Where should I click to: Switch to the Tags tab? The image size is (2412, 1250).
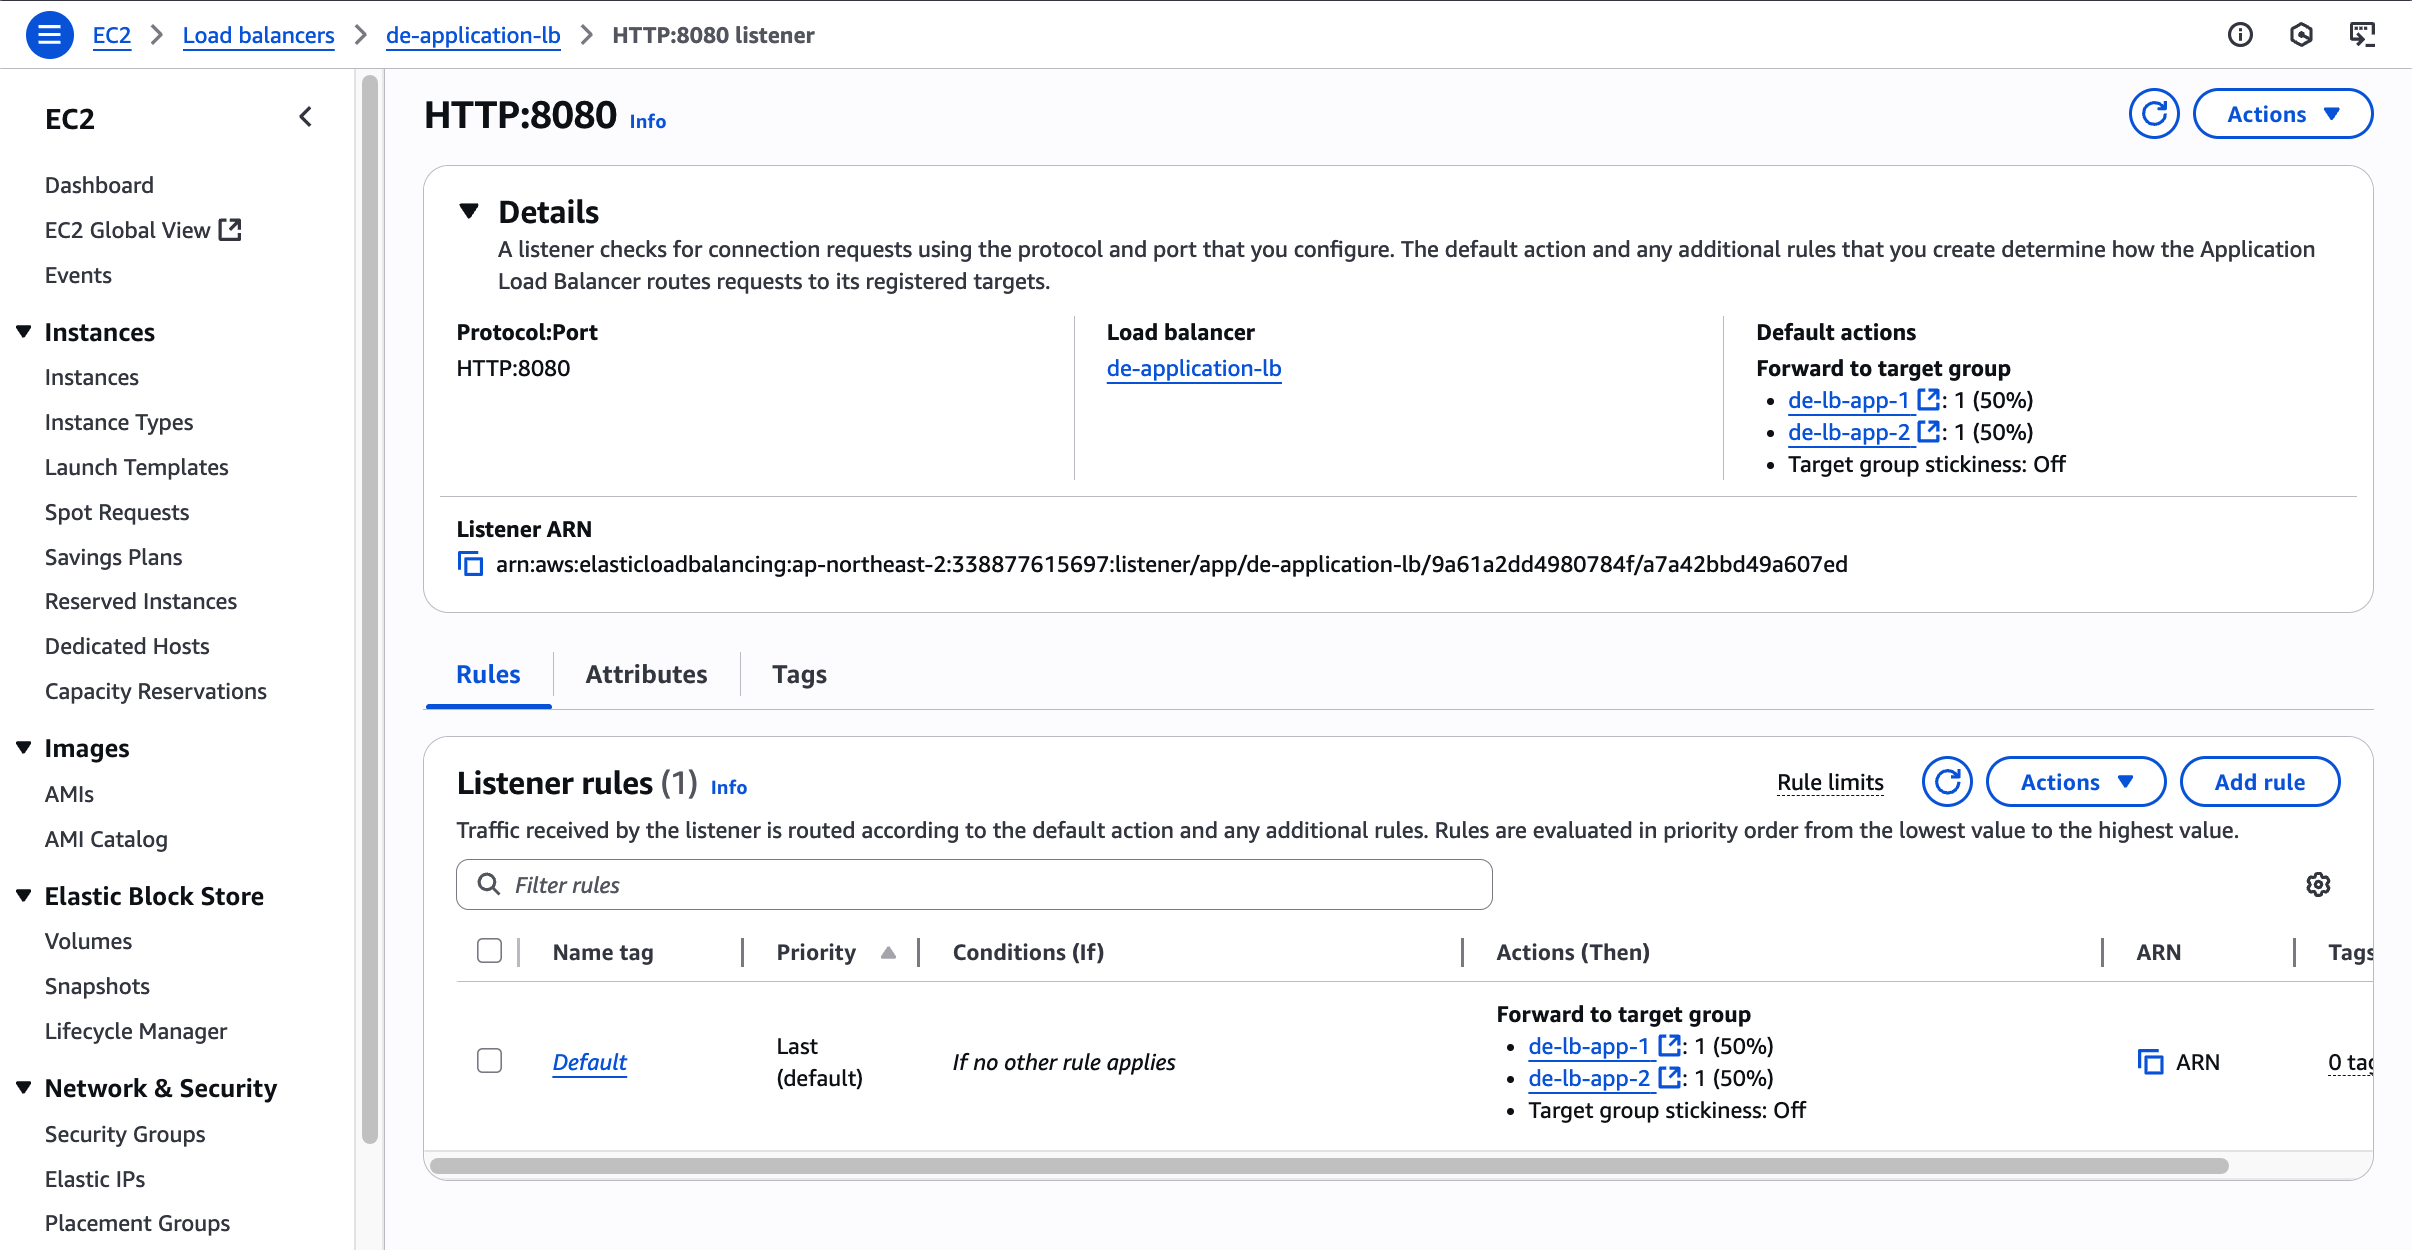click(799, 674)
